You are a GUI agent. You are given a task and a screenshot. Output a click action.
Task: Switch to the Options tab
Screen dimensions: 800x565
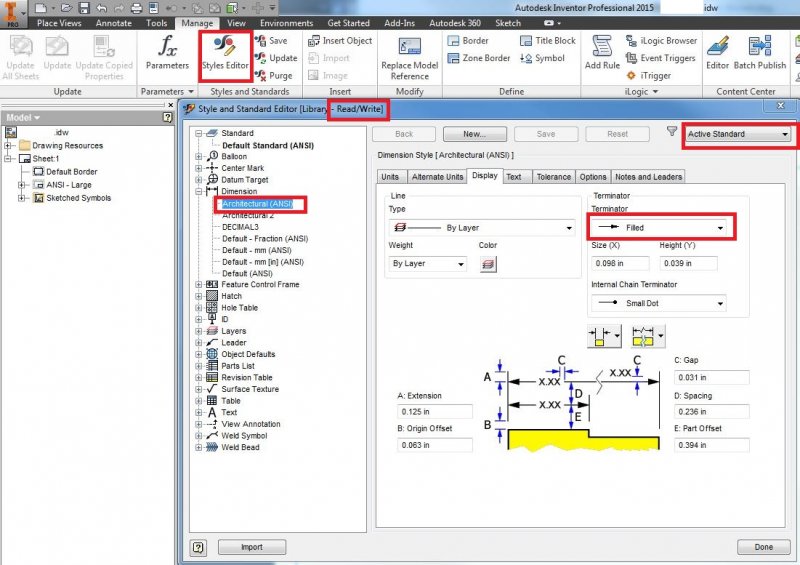click(593, 177)
